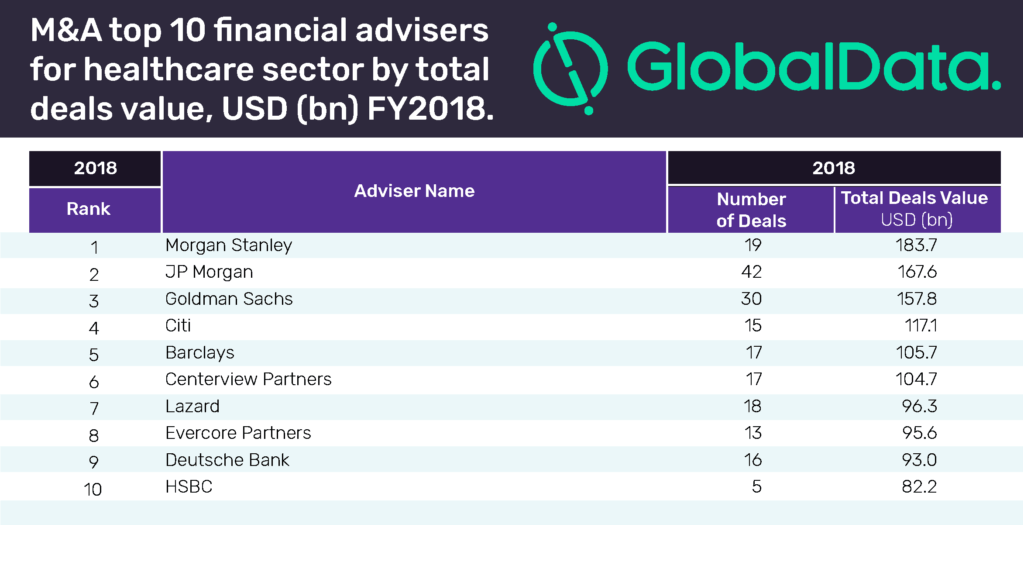Click the Adviser Name column header
The image size is (1023, 581).
coord(414,191)
